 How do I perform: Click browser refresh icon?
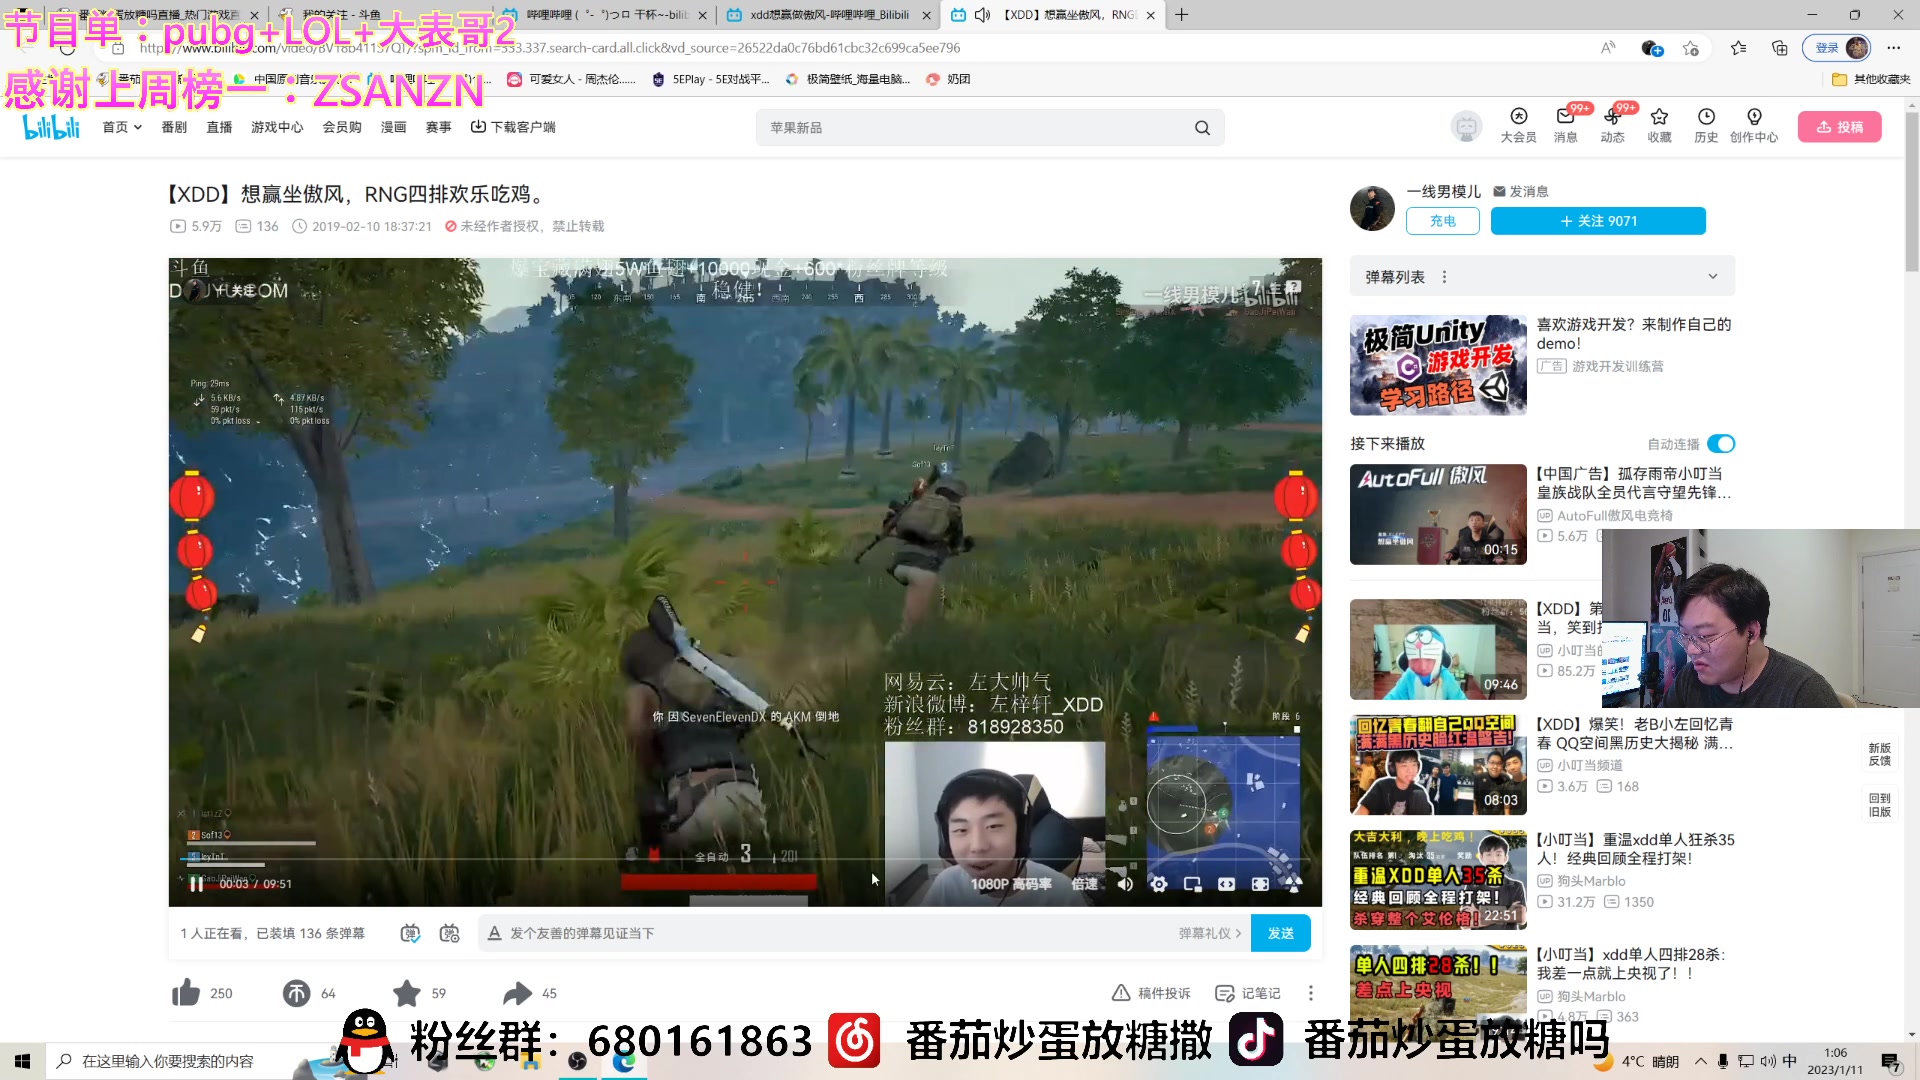click(67, 47)
